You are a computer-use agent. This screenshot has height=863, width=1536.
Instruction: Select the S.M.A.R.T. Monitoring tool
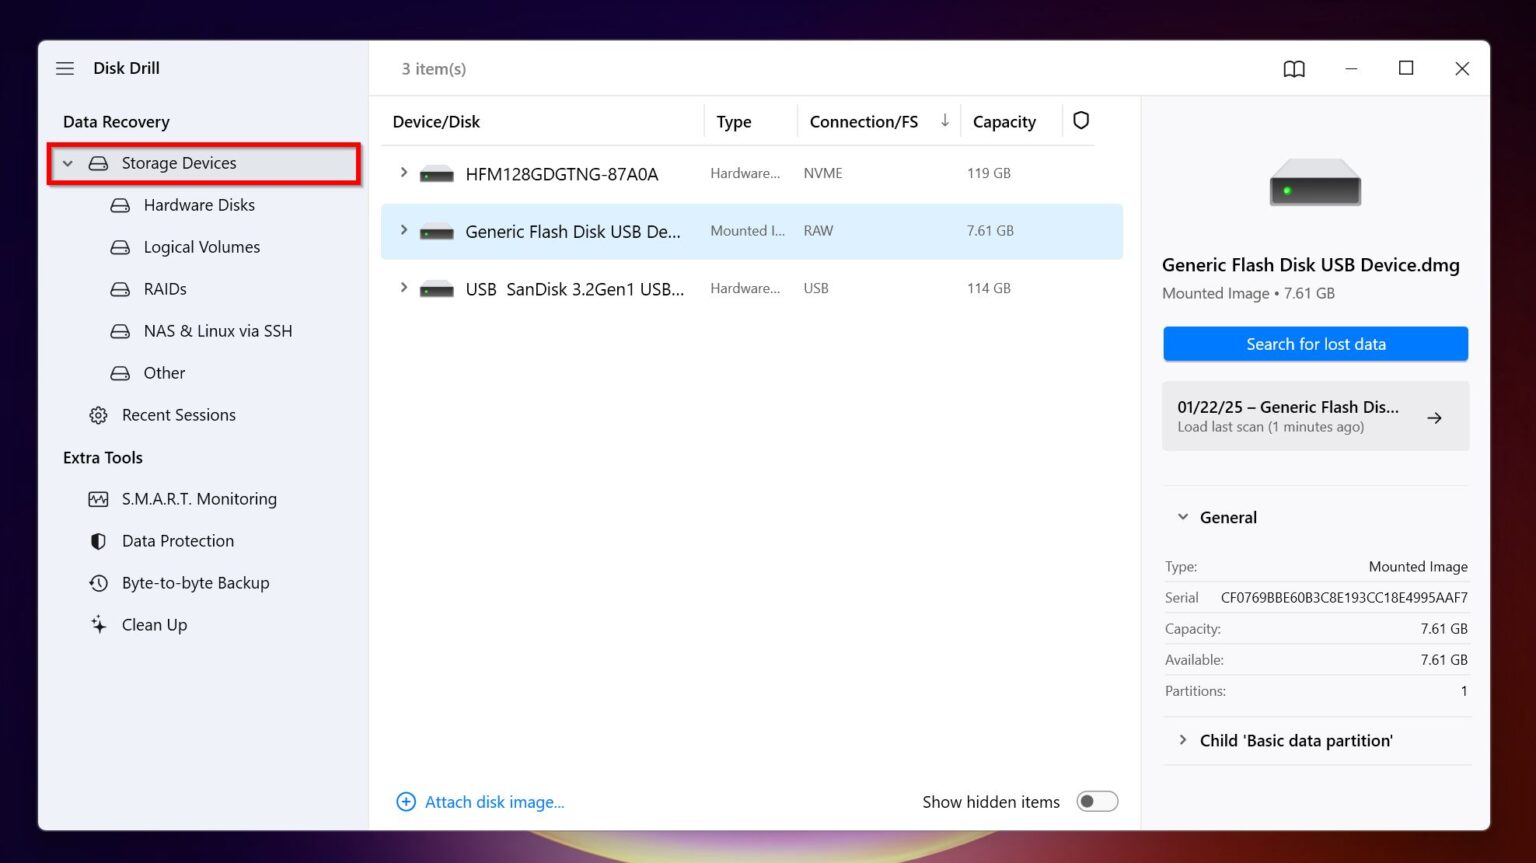199,499
